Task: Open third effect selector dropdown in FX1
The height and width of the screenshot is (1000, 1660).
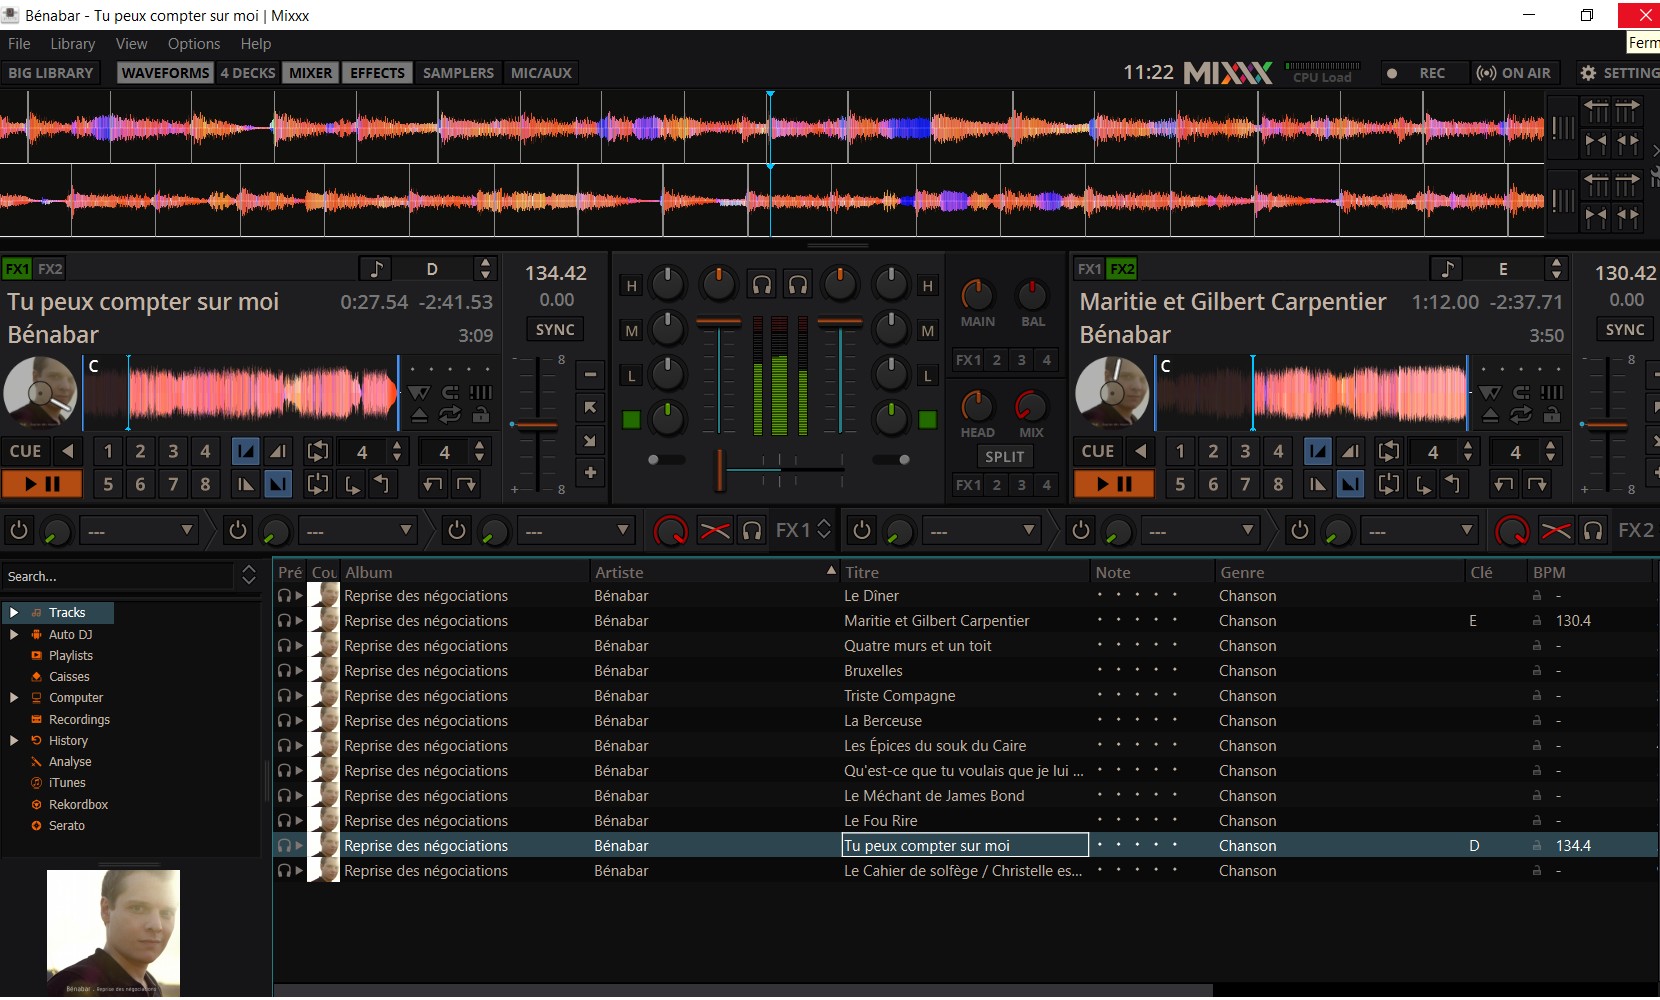Action: 577,530
